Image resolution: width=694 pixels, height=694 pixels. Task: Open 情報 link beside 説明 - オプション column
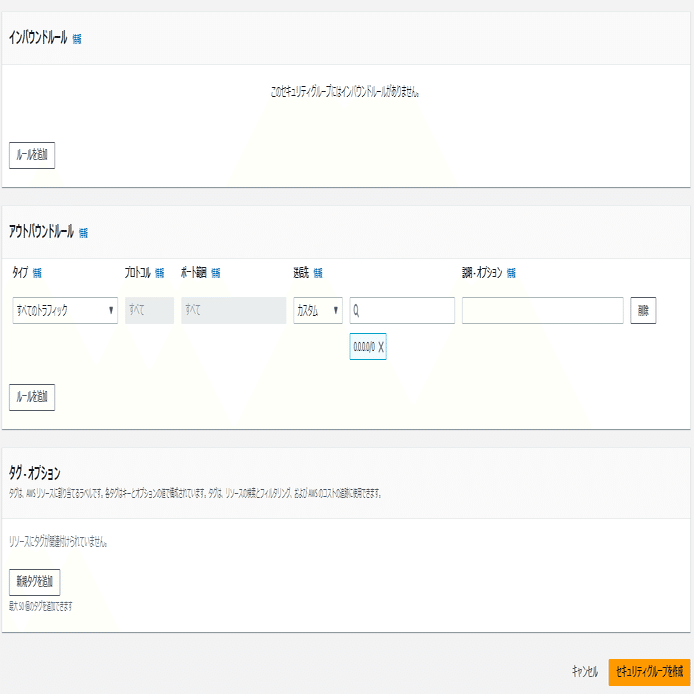[511, 274]
